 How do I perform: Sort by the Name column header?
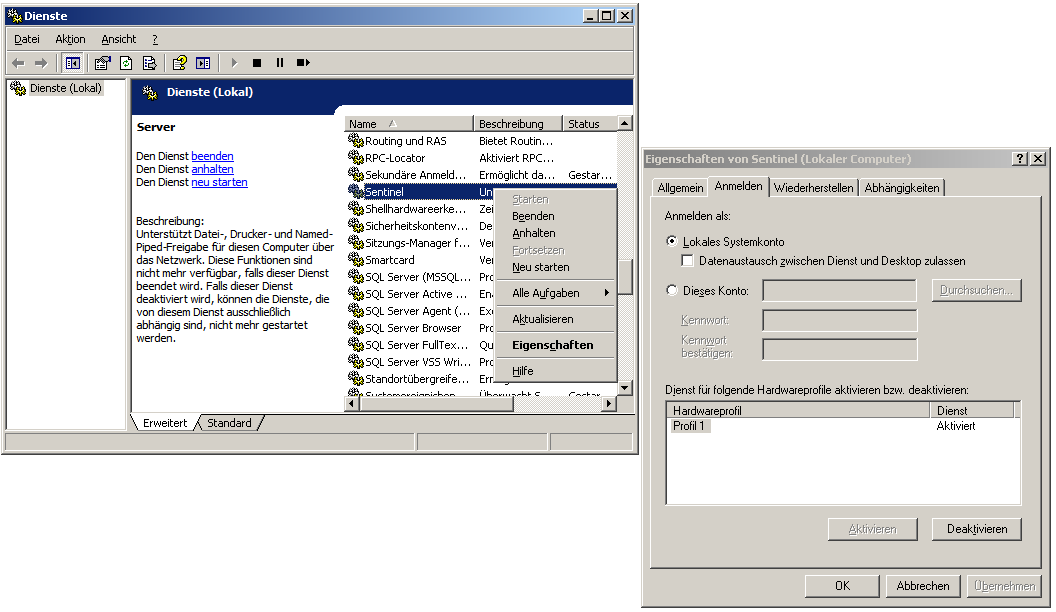pyautogui.click(x=409, y=124)
